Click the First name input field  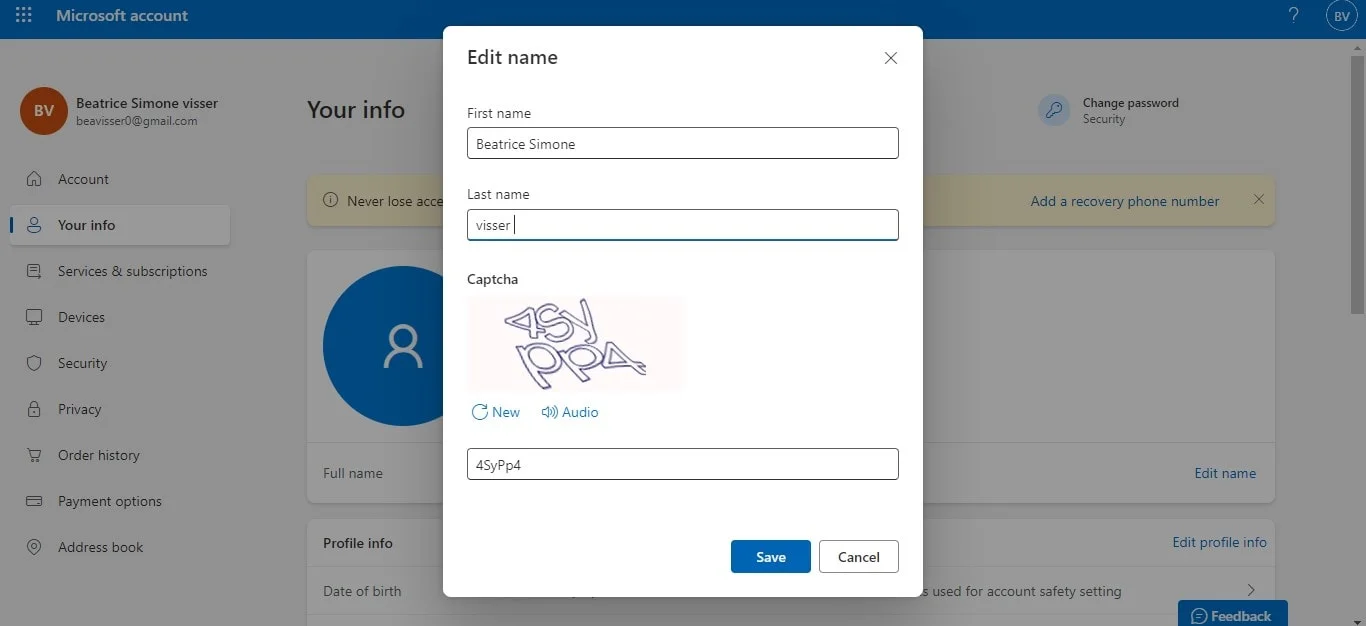click(683, 143)
